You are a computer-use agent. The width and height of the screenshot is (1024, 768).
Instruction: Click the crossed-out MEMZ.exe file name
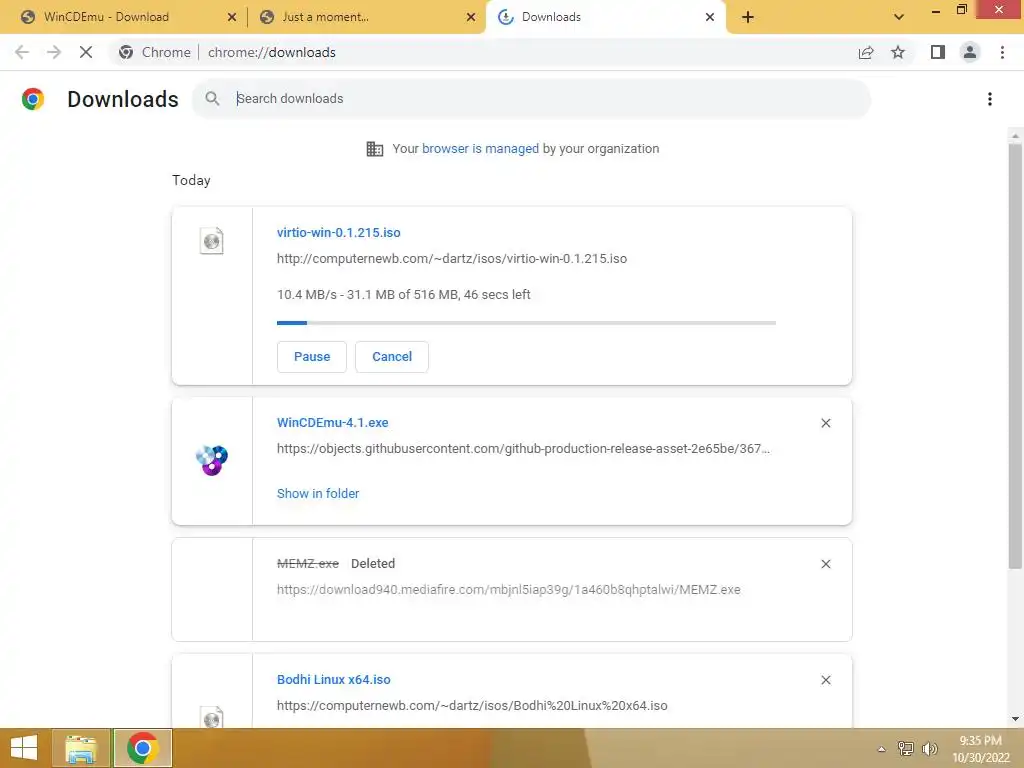tap(308, 564)
